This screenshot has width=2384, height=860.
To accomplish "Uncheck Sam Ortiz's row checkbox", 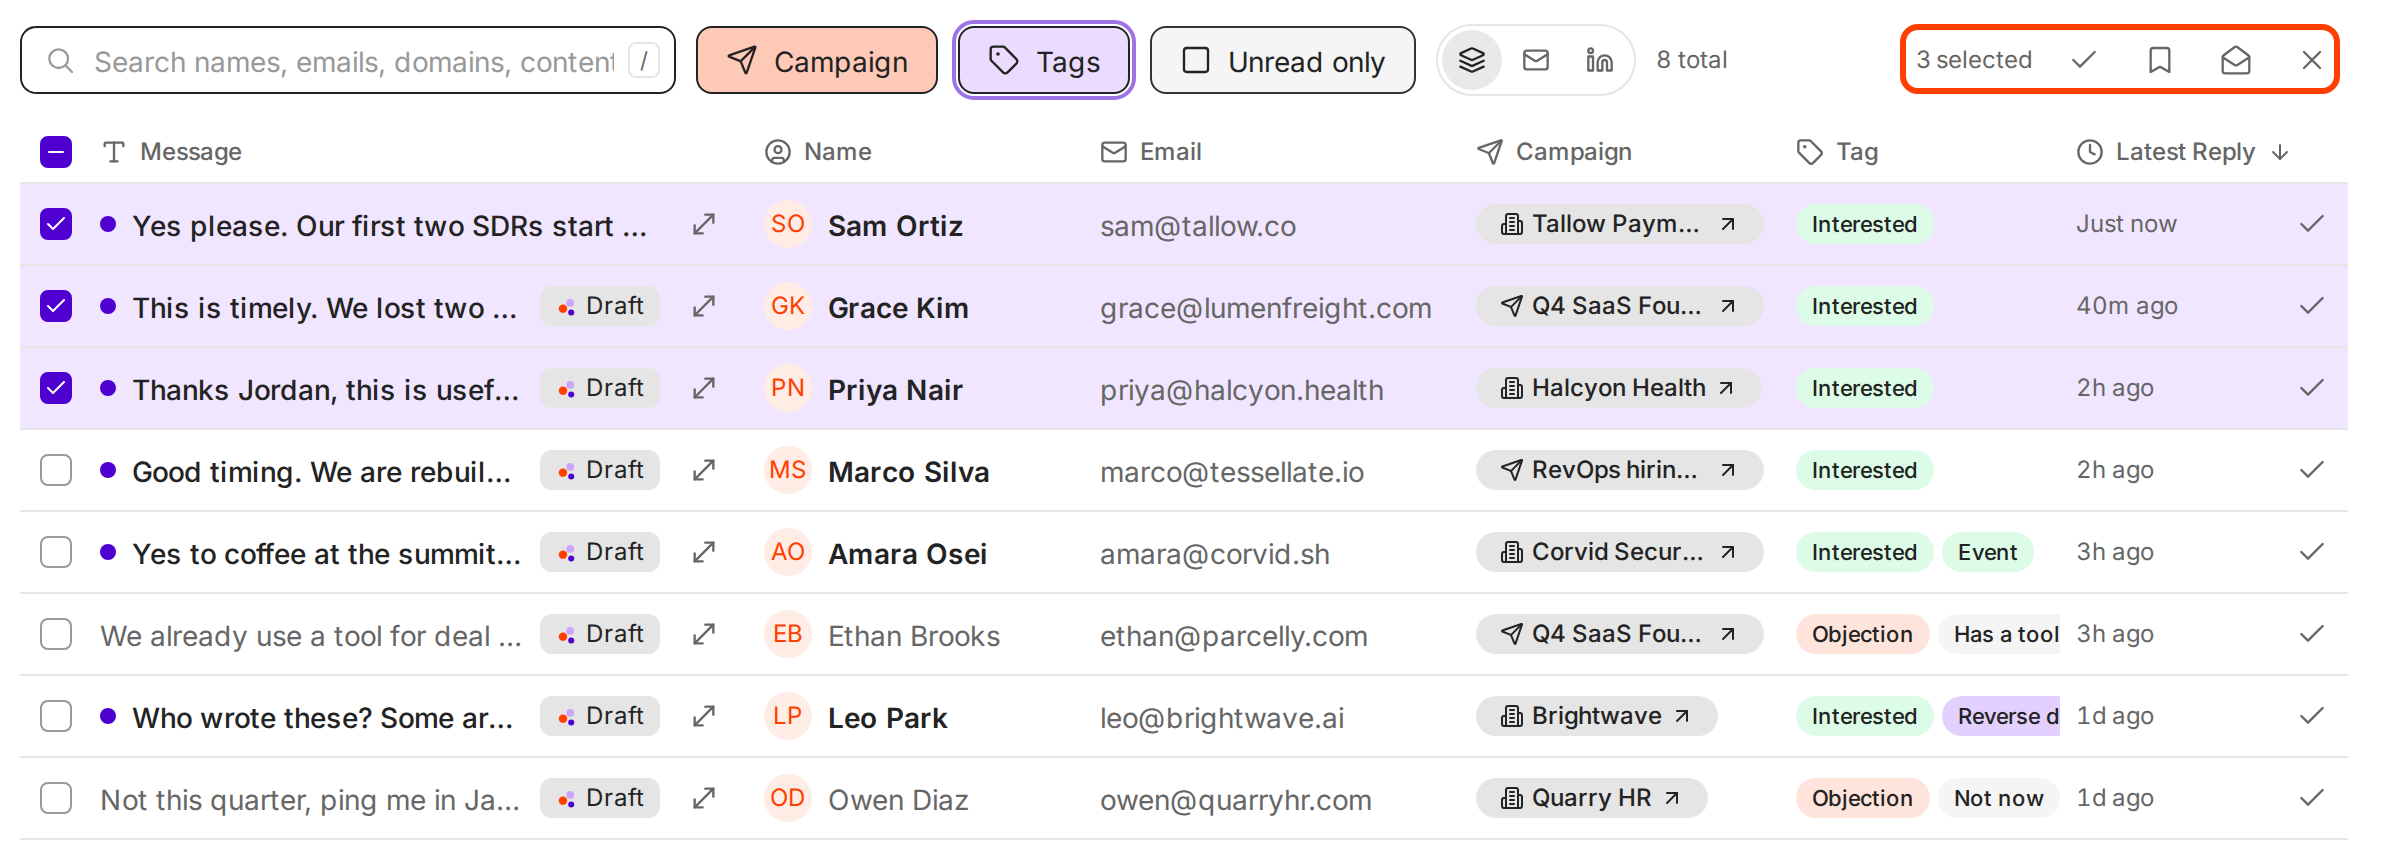I will click(56, 224).
